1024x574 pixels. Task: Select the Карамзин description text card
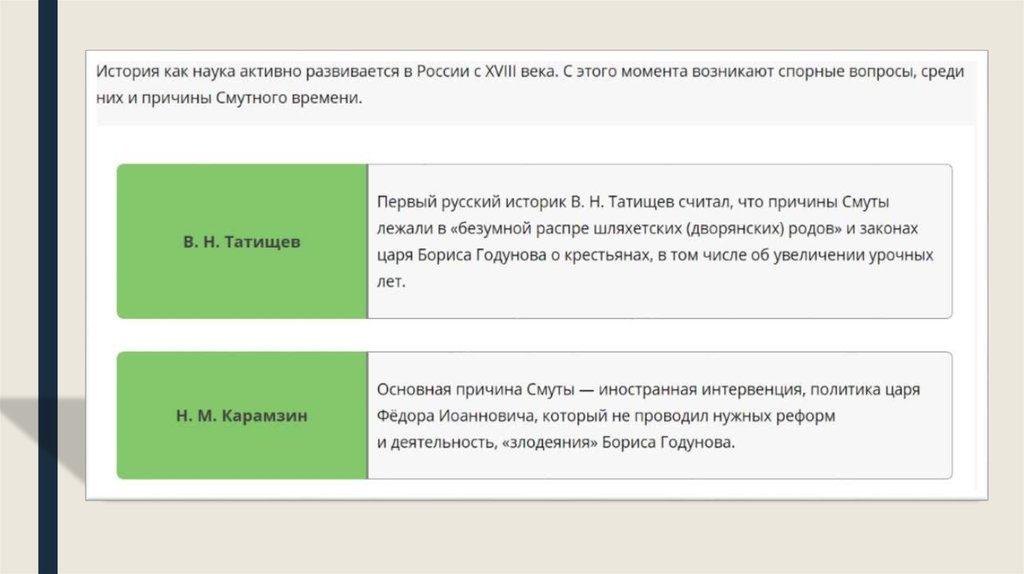click(x=659, y=416)
